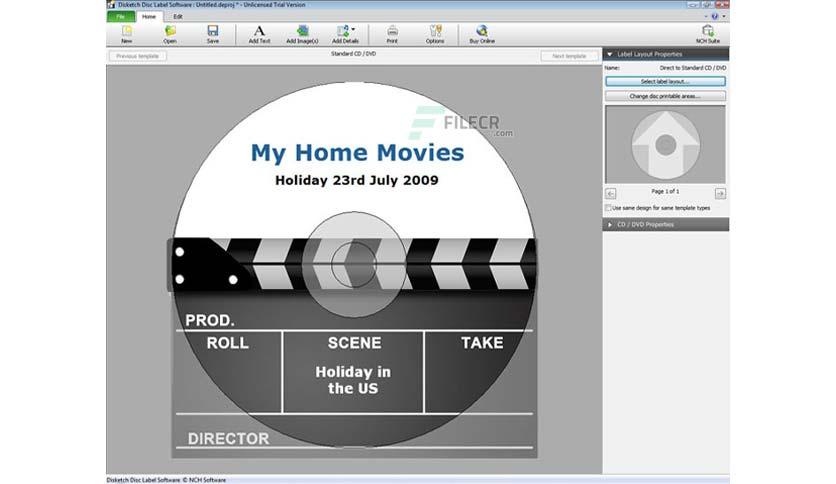Click the 'Select label layout...' button
This screenshot has height=484, width=836.
[x=665, y=81]
